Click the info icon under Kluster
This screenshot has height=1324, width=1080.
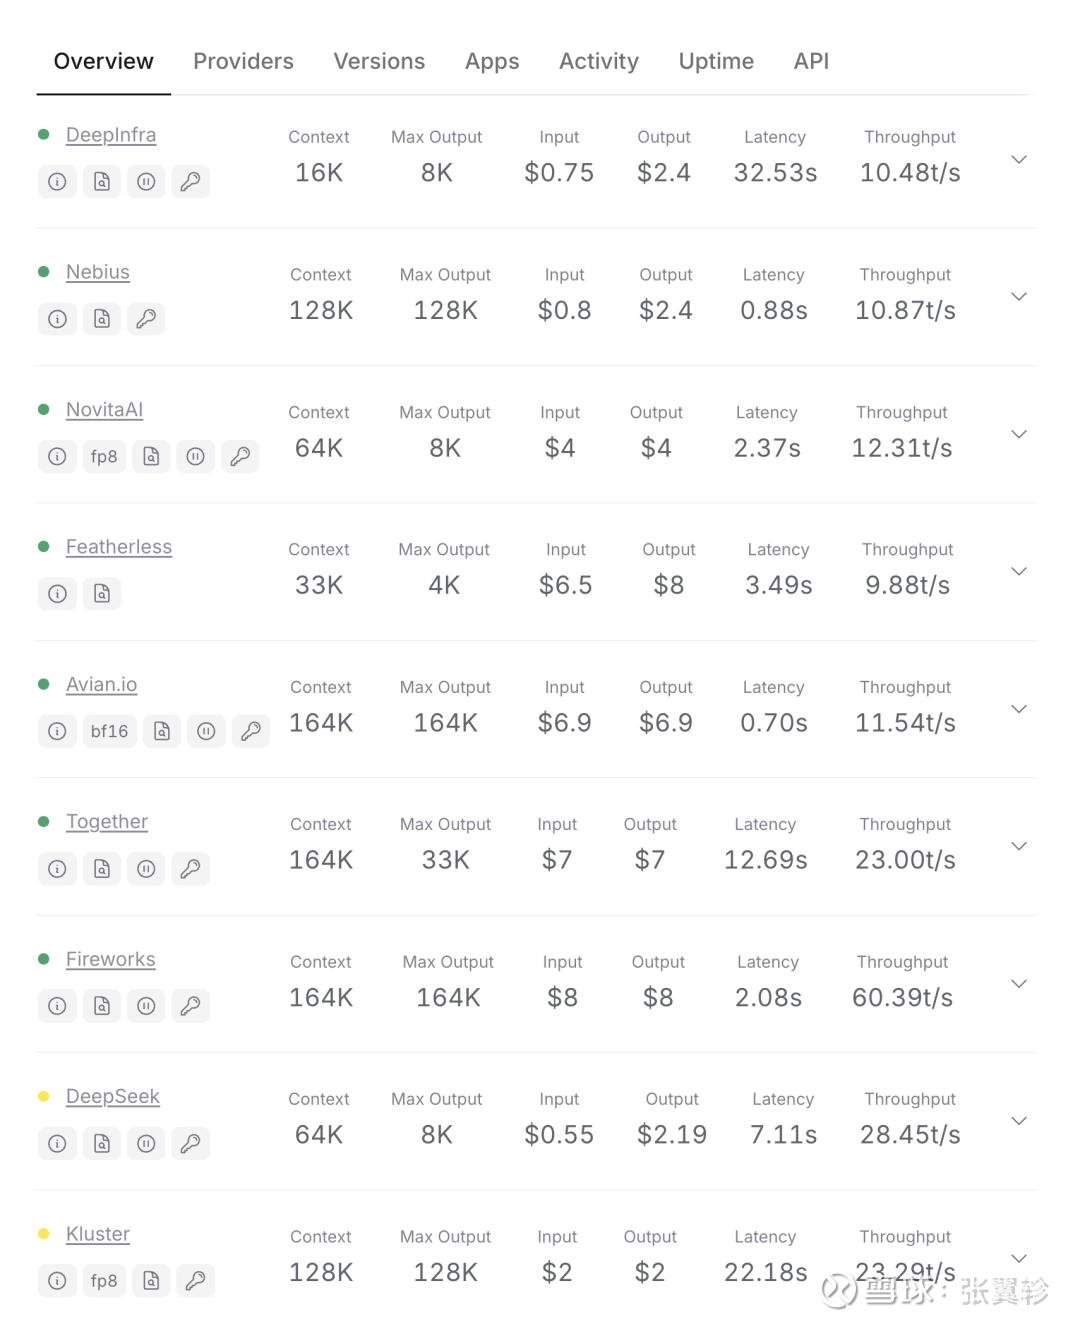tap(57, 1281)
